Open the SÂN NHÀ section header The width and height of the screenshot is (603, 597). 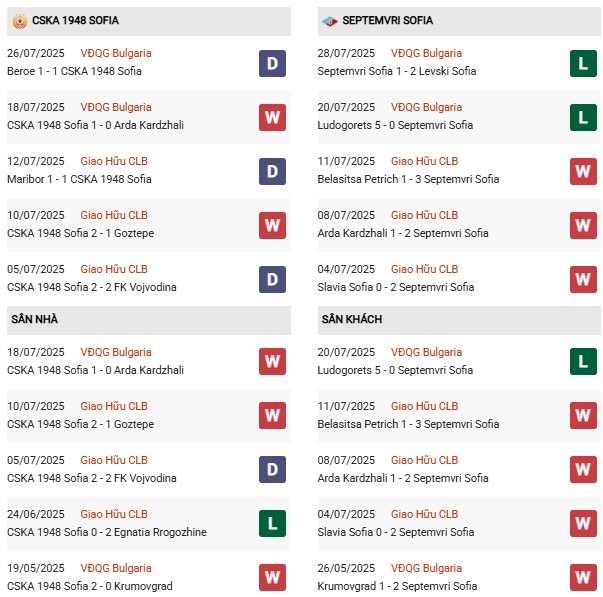pos(35,319)
